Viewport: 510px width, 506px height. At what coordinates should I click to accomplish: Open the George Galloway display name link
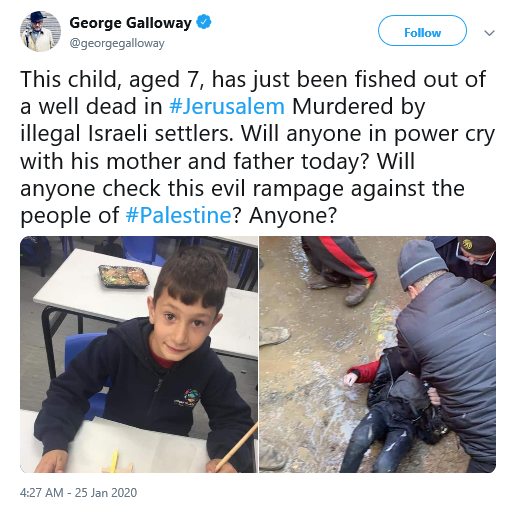(x=130, y=23)
